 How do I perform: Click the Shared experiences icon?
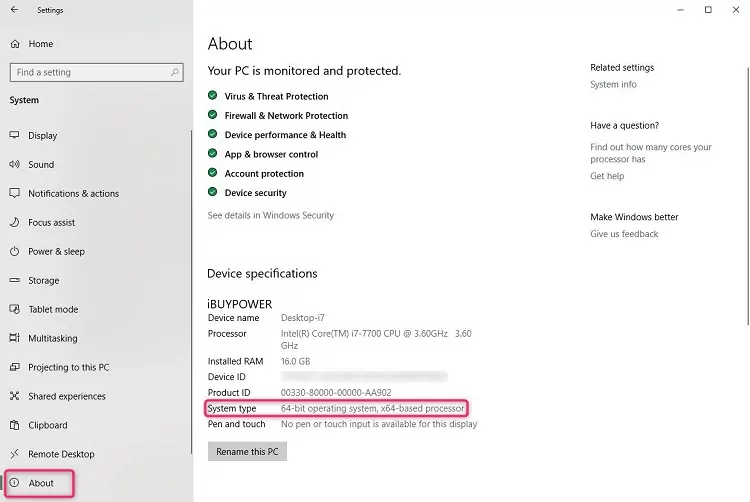14,396
